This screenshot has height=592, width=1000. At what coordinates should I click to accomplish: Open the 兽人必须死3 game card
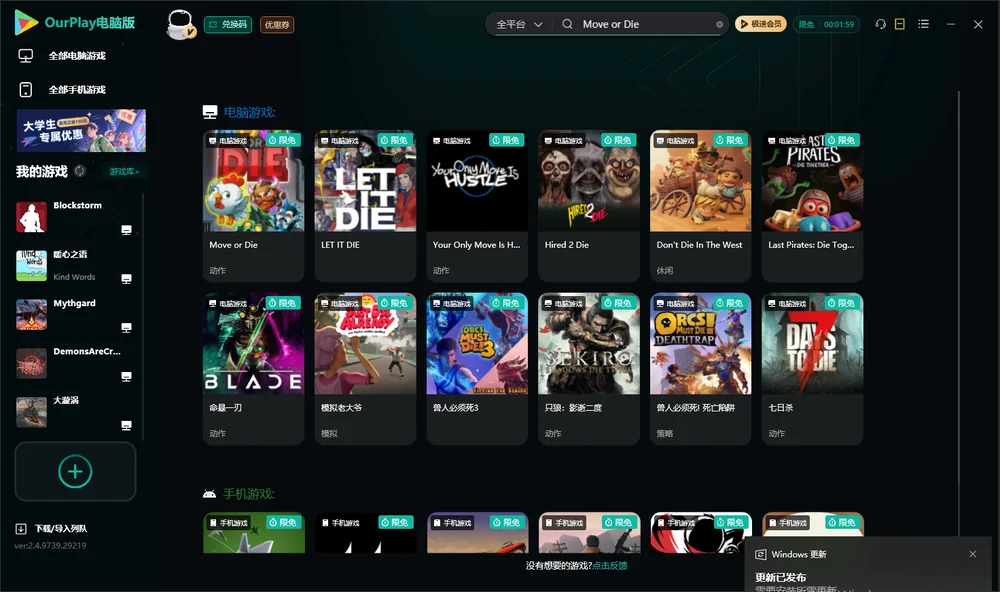coord(477,369)
